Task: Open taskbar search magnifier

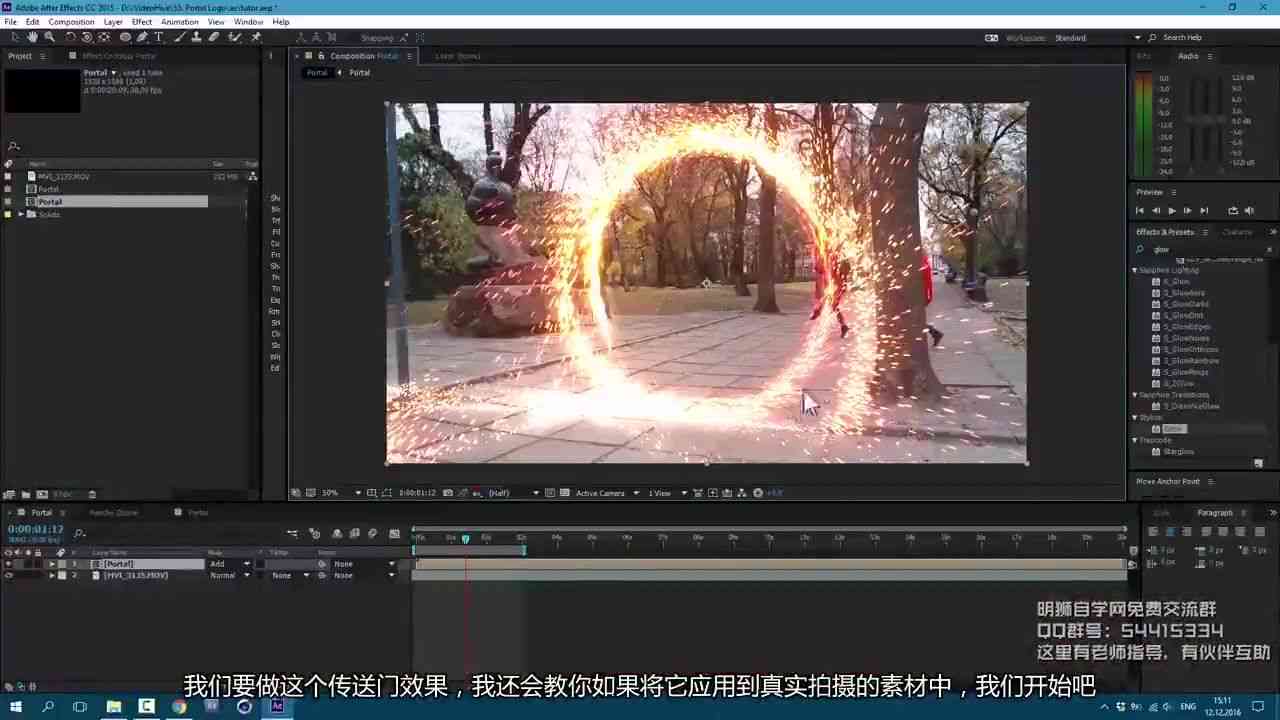Action: (x=48, y=706)
